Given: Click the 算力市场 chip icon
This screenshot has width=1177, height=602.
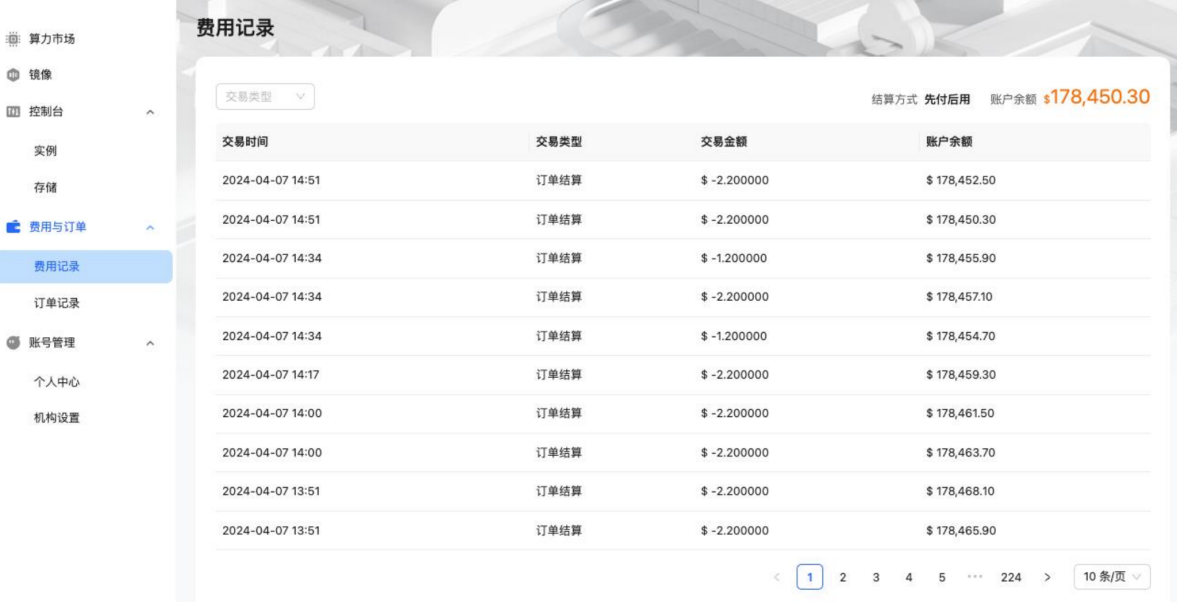Looking at the screenshot, I should pos(13,39).
